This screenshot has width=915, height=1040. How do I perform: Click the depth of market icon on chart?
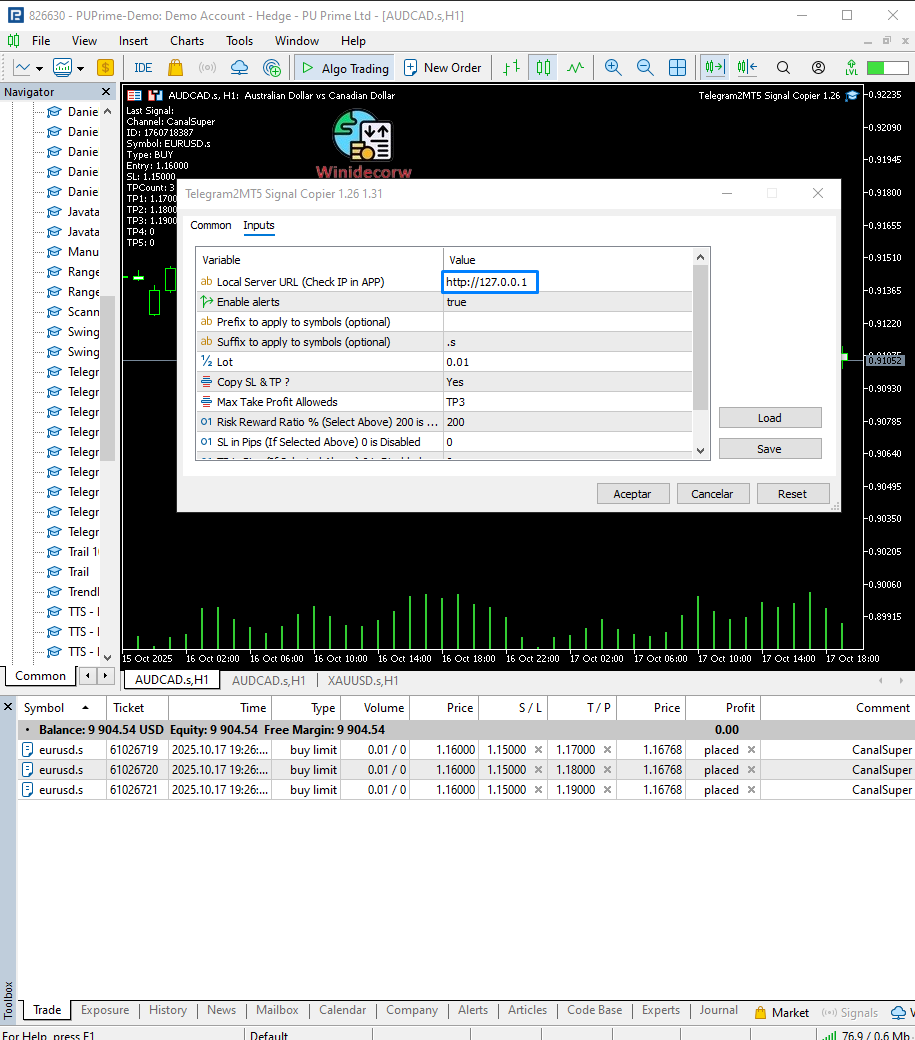point(156,96)
